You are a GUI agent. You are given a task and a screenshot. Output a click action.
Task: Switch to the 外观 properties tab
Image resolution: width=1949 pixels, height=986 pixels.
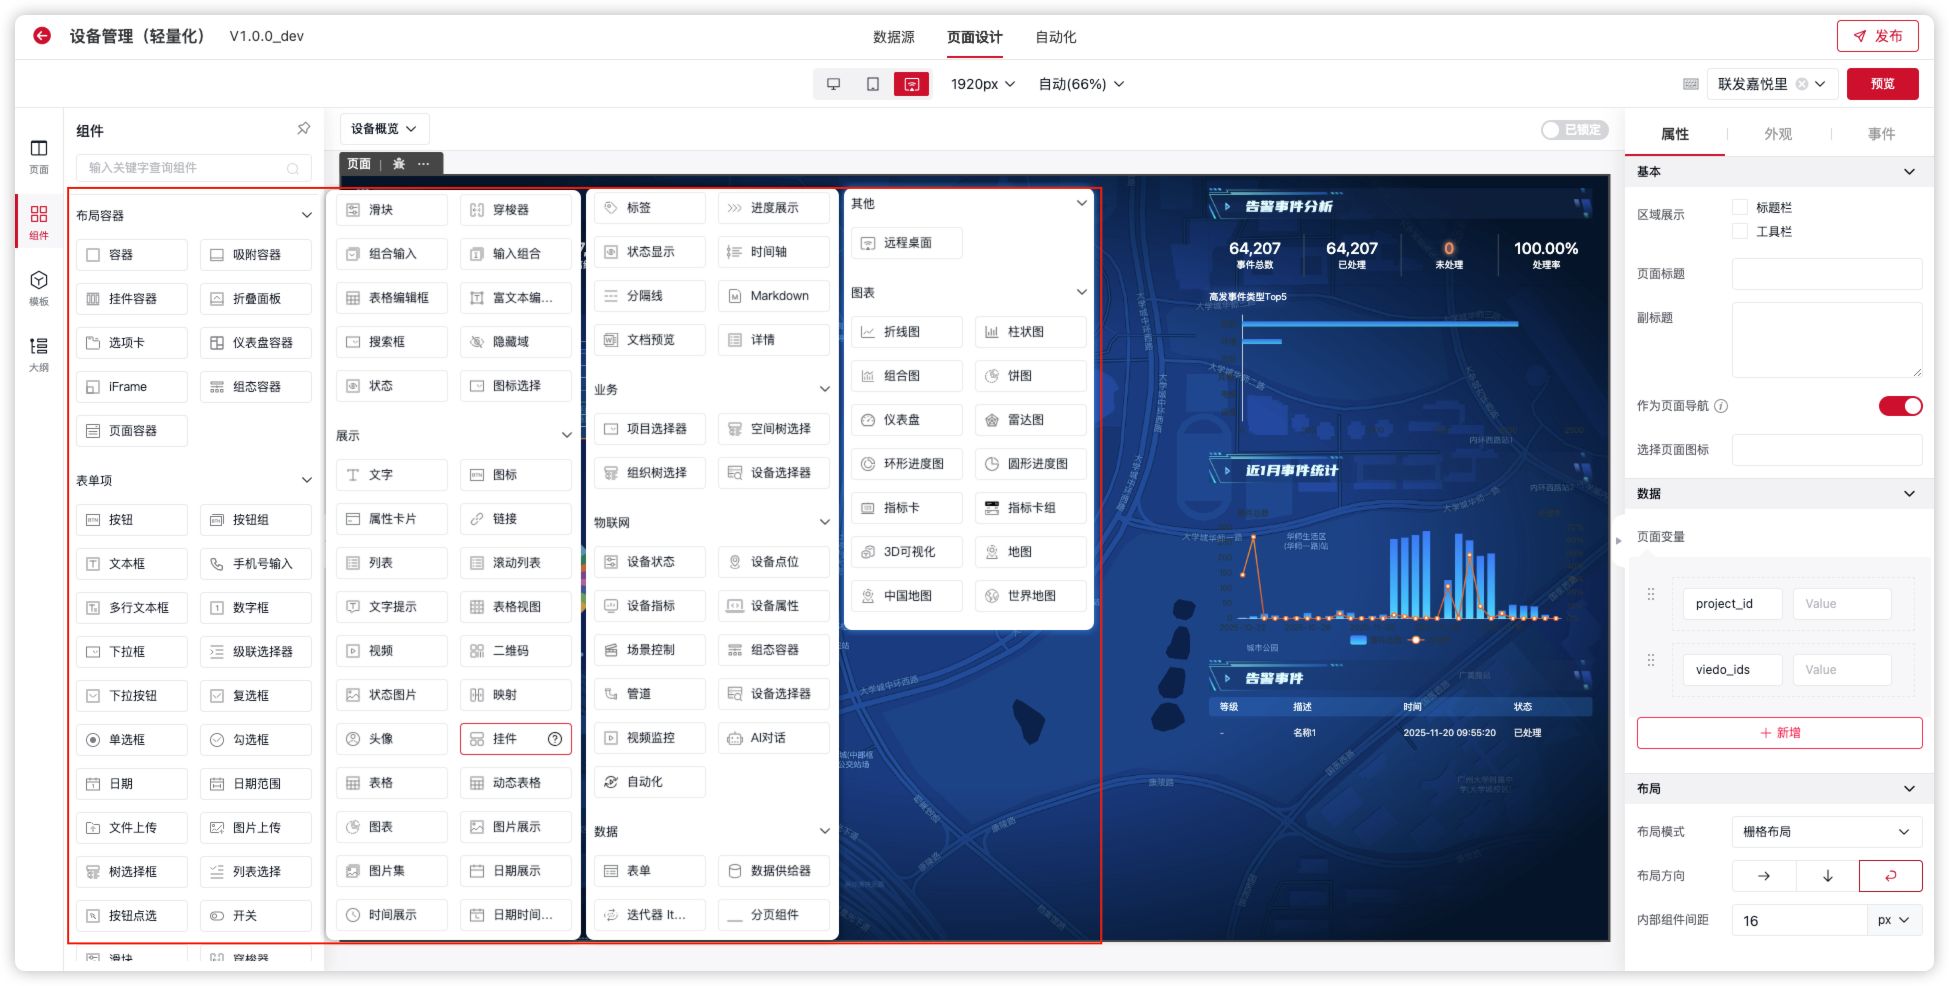(1777, 134)
